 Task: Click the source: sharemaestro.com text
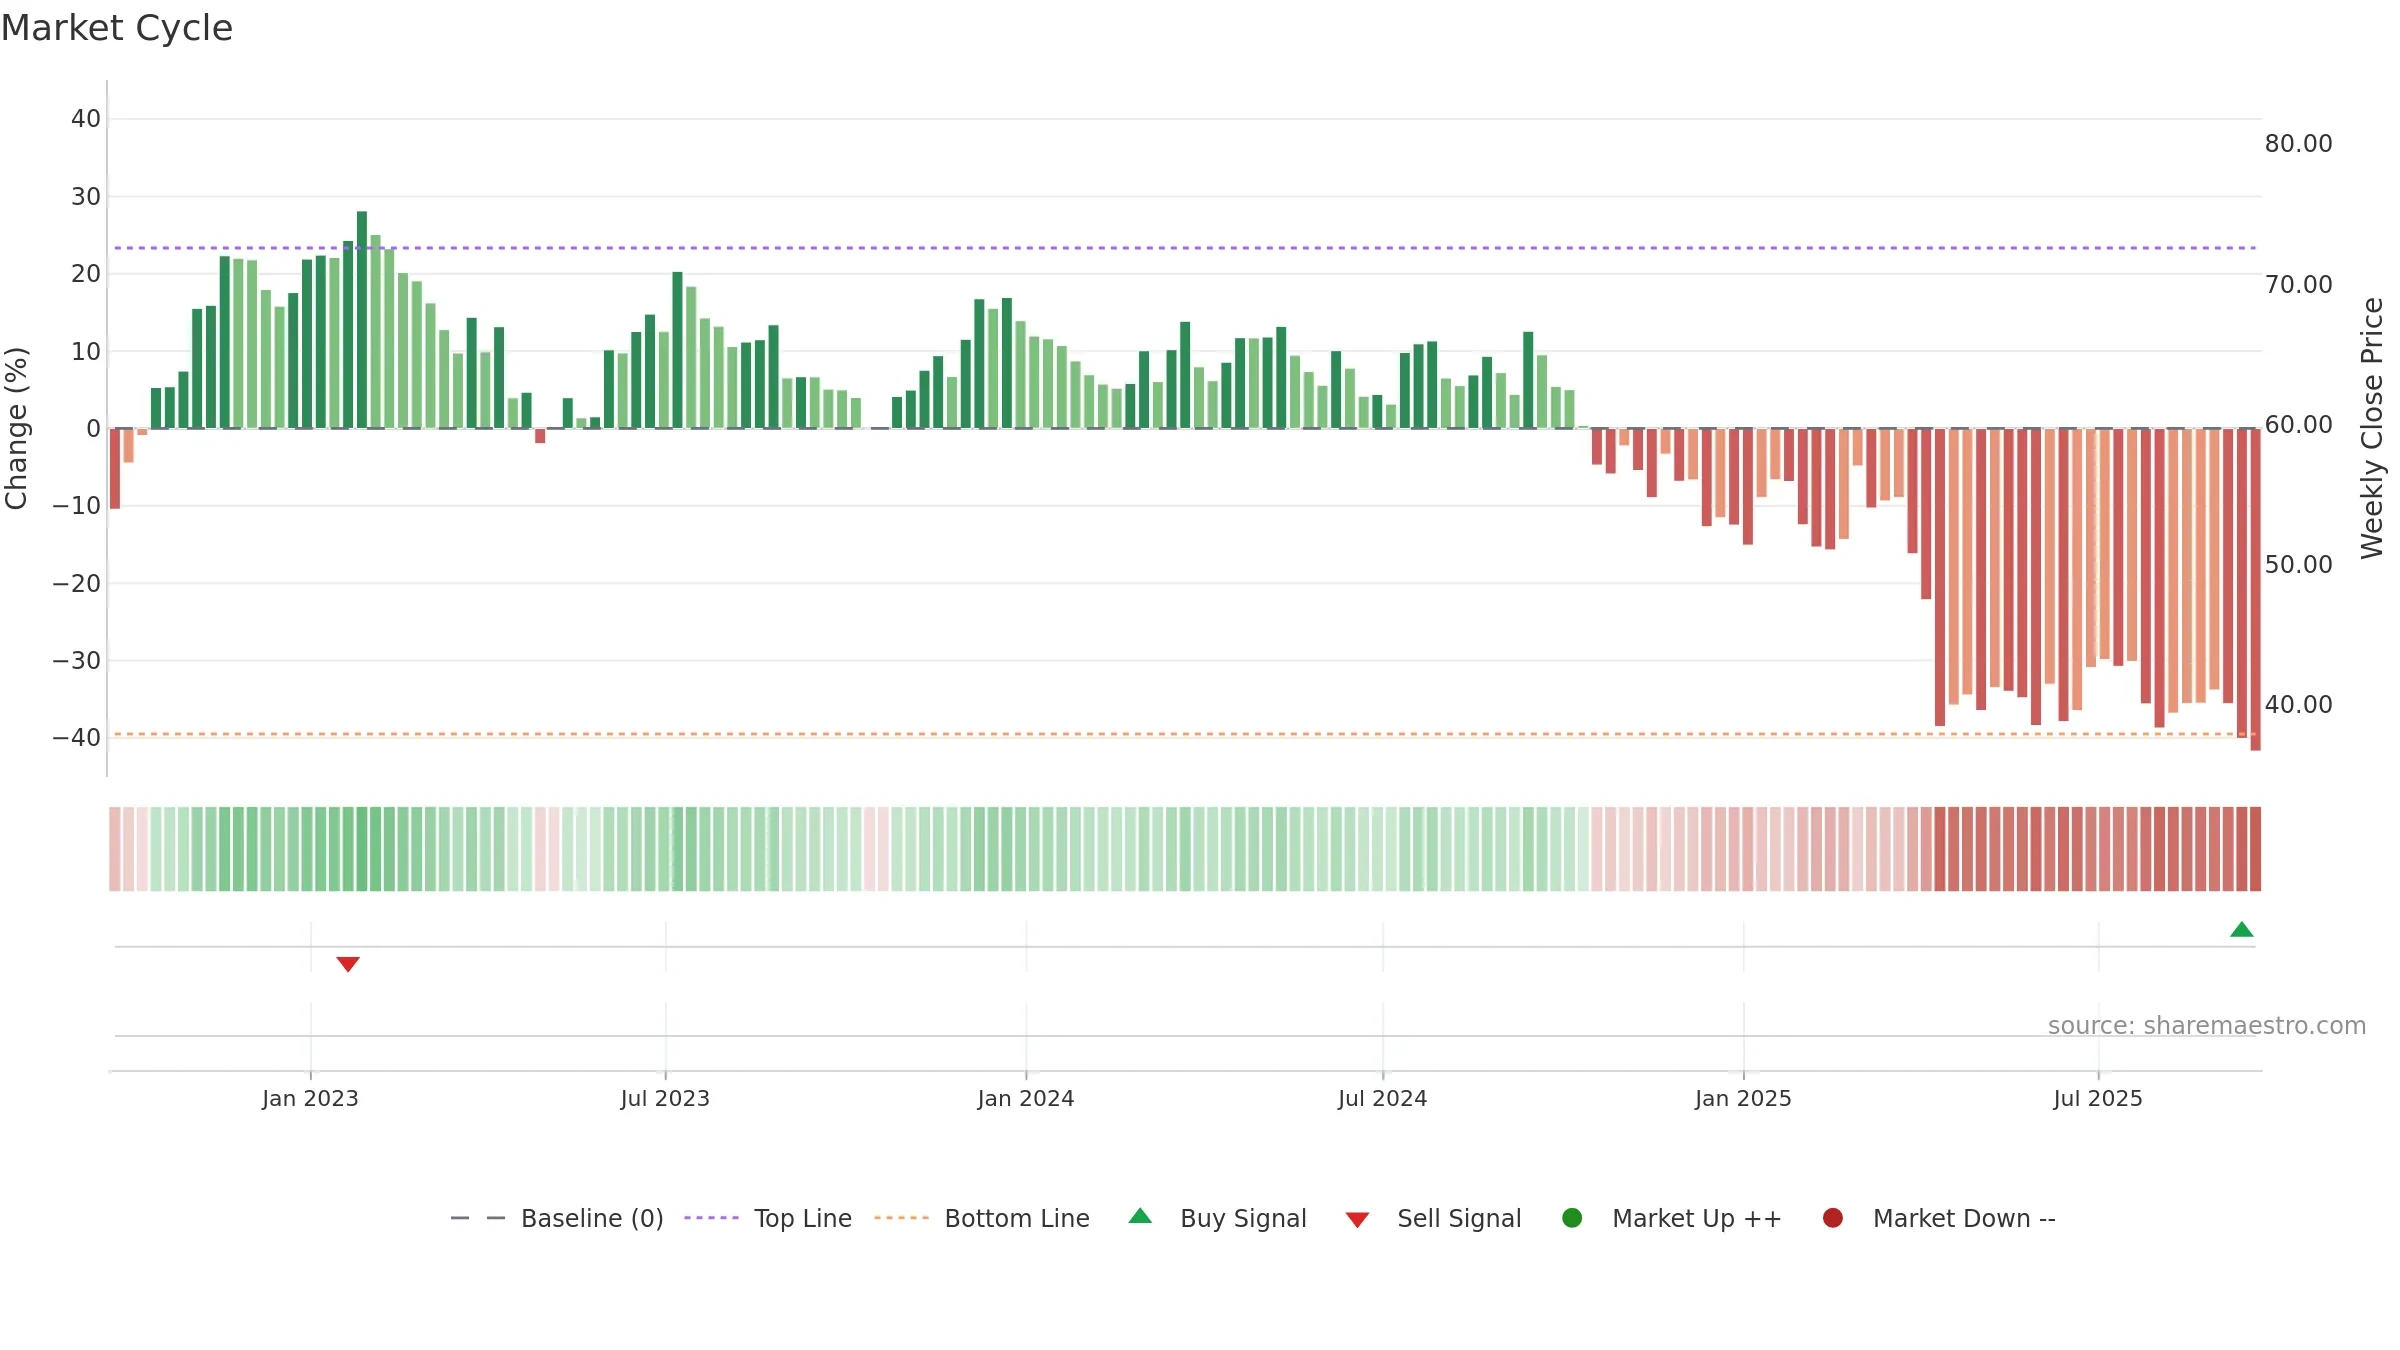(2207, 1026)
